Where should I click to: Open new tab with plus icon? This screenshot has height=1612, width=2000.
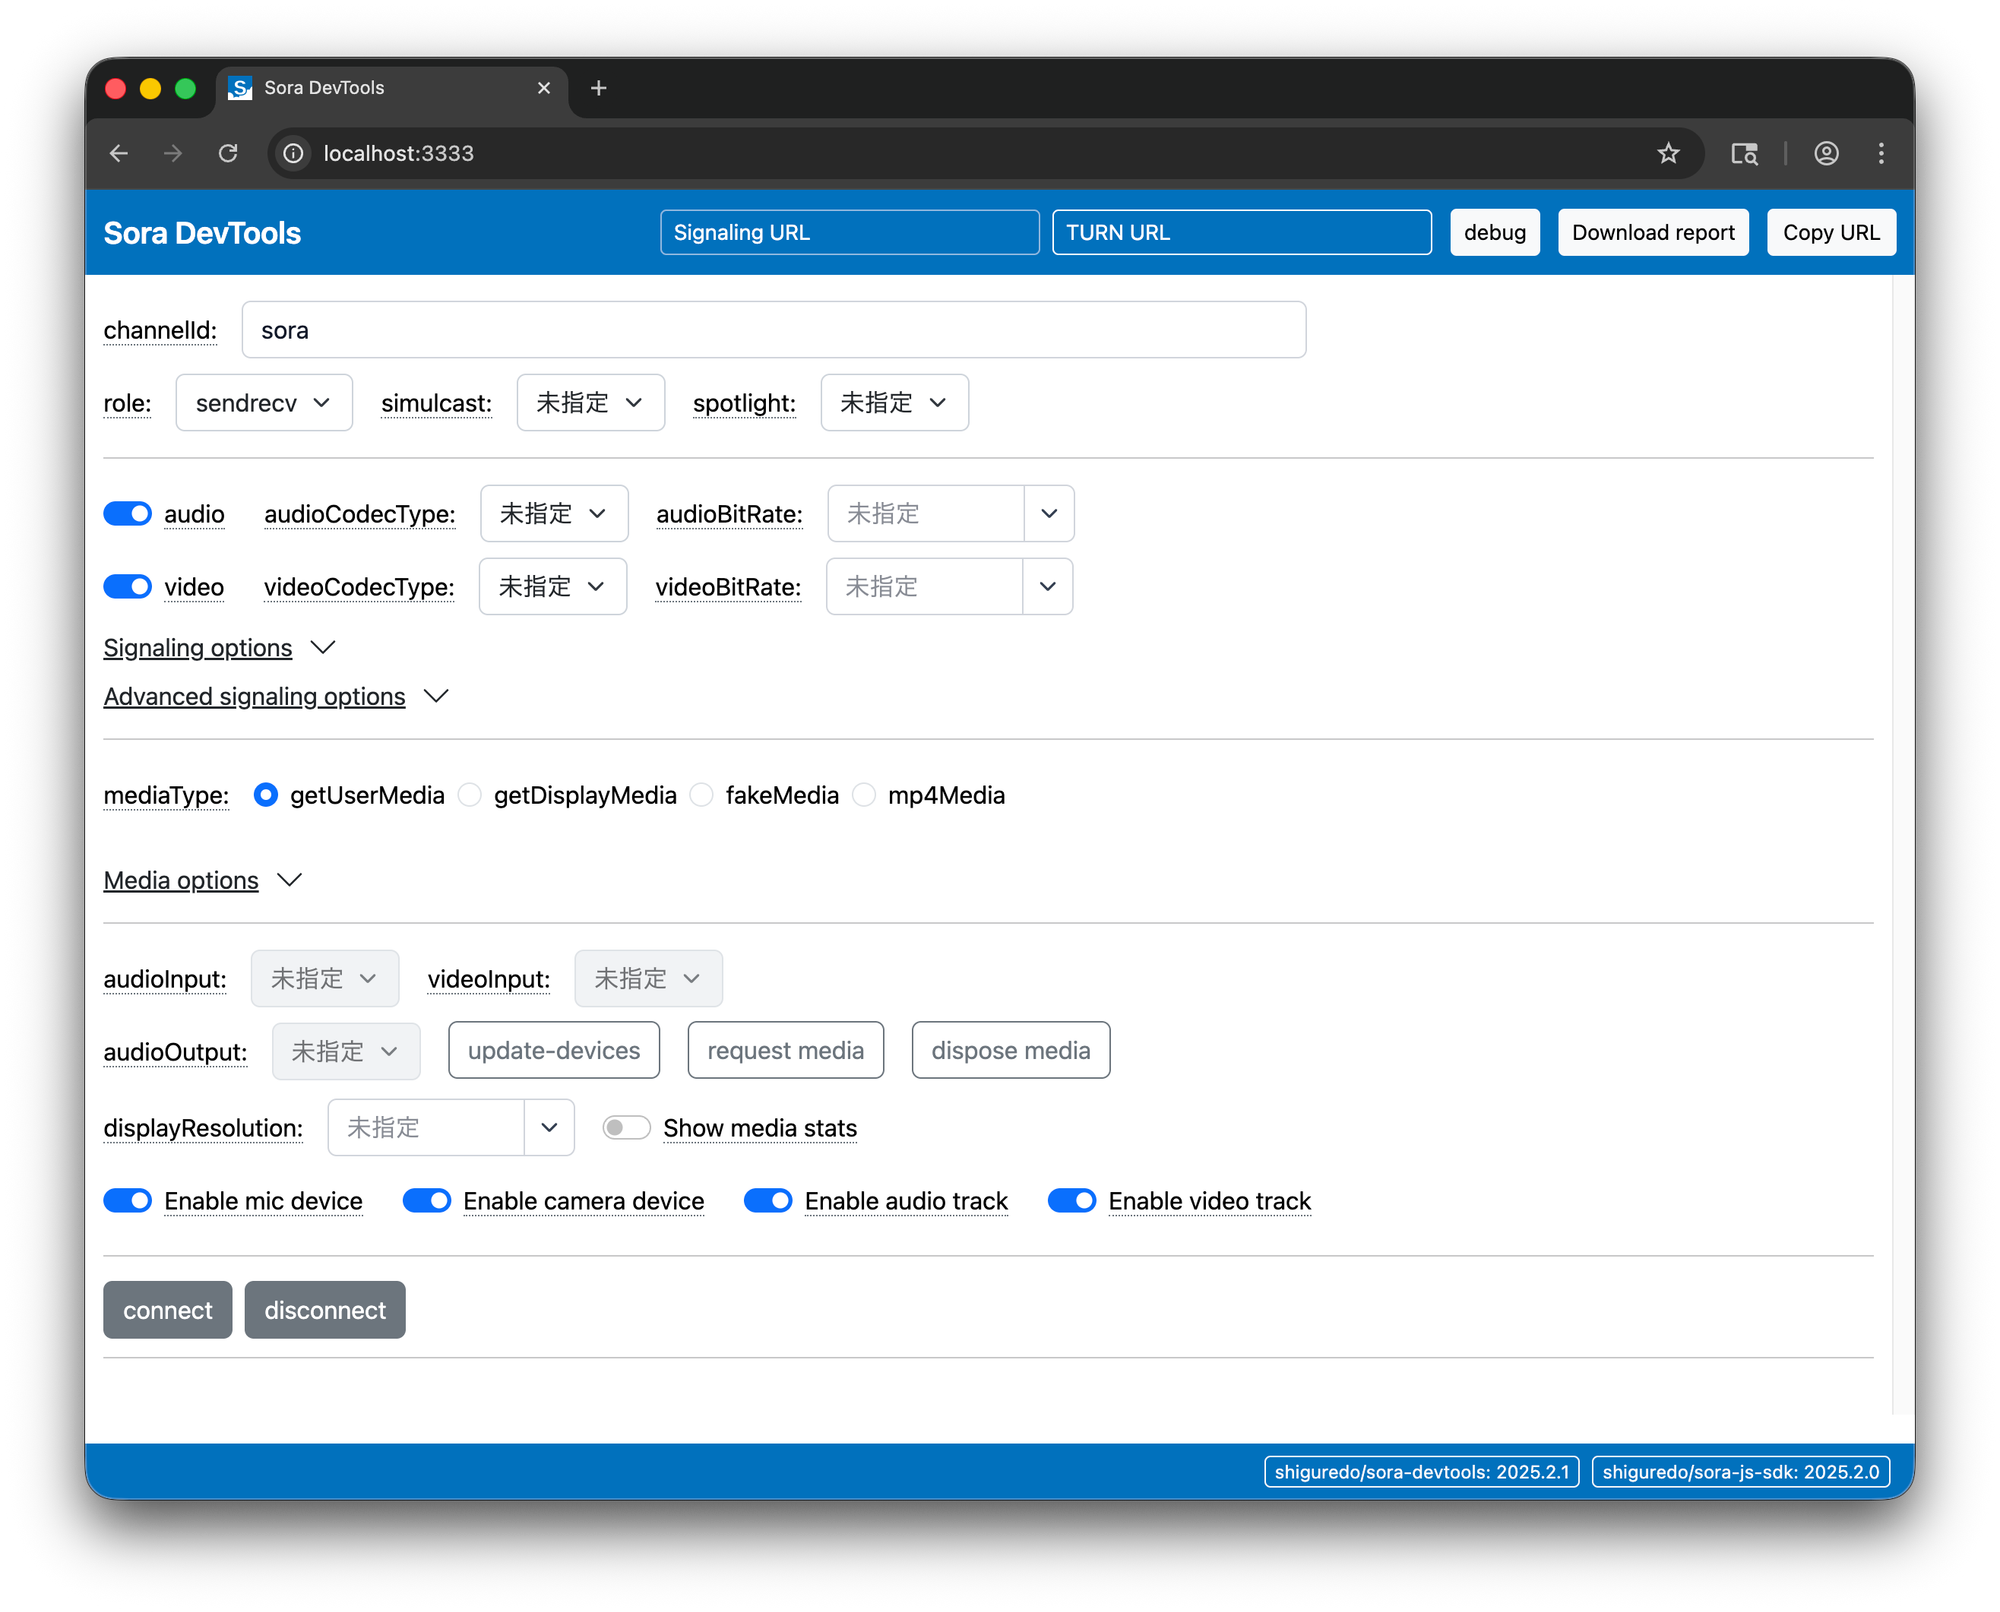[x=598, y=88]
